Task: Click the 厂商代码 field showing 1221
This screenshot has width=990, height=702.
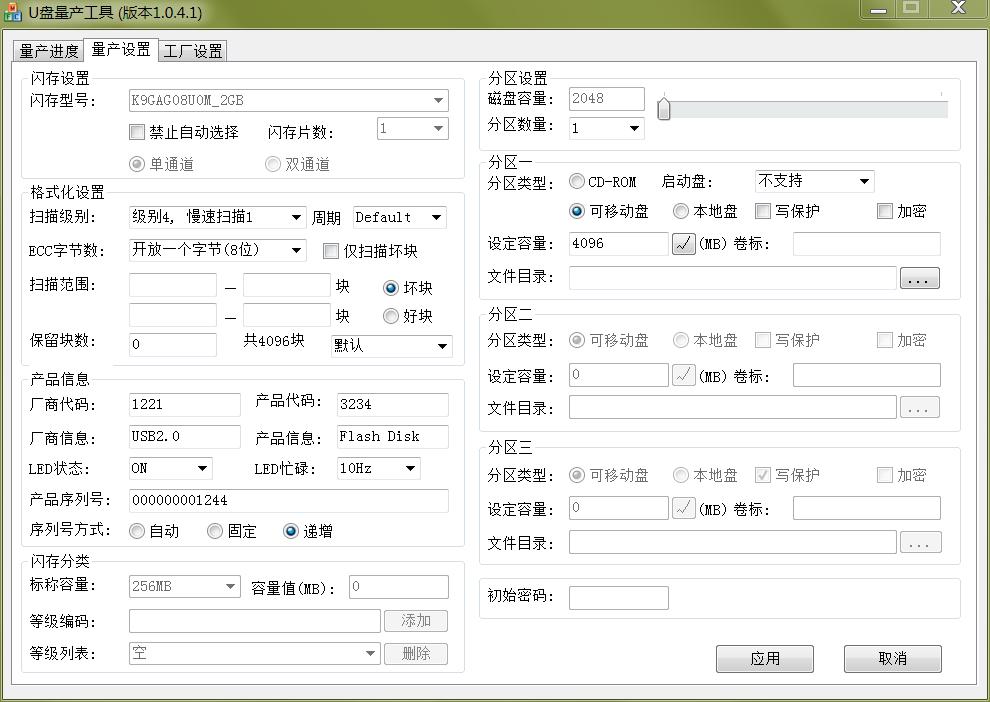Action: pos(184,405)
